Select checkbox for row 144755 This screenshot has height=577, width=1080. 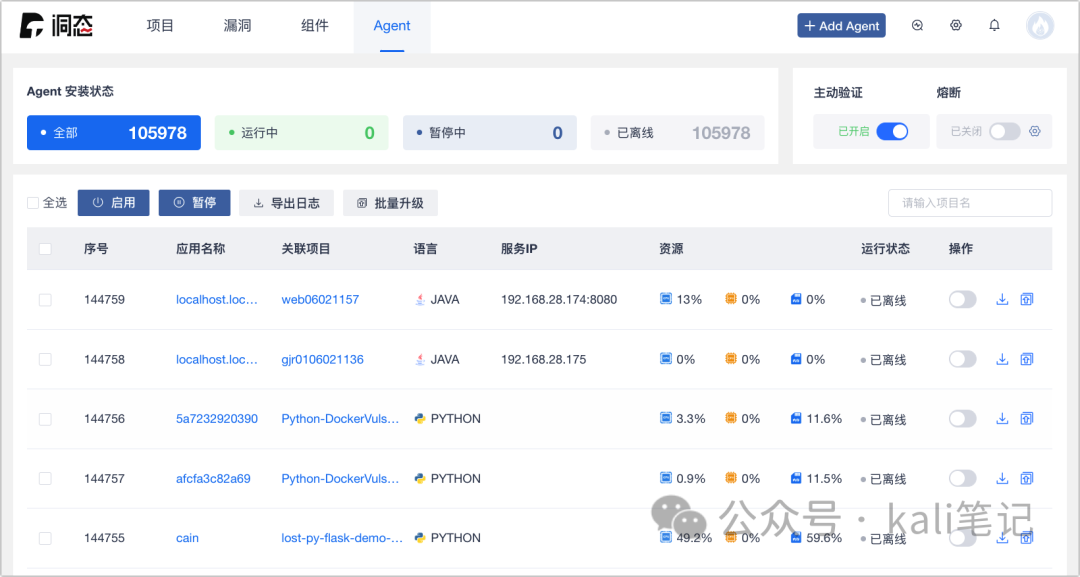coord(45,538)
